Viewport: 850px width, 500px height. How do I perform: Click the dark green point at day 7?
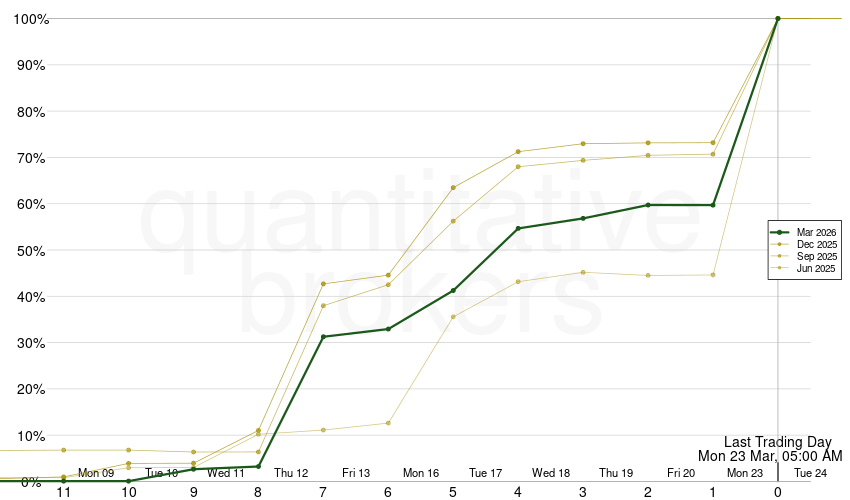pos(323,337)
